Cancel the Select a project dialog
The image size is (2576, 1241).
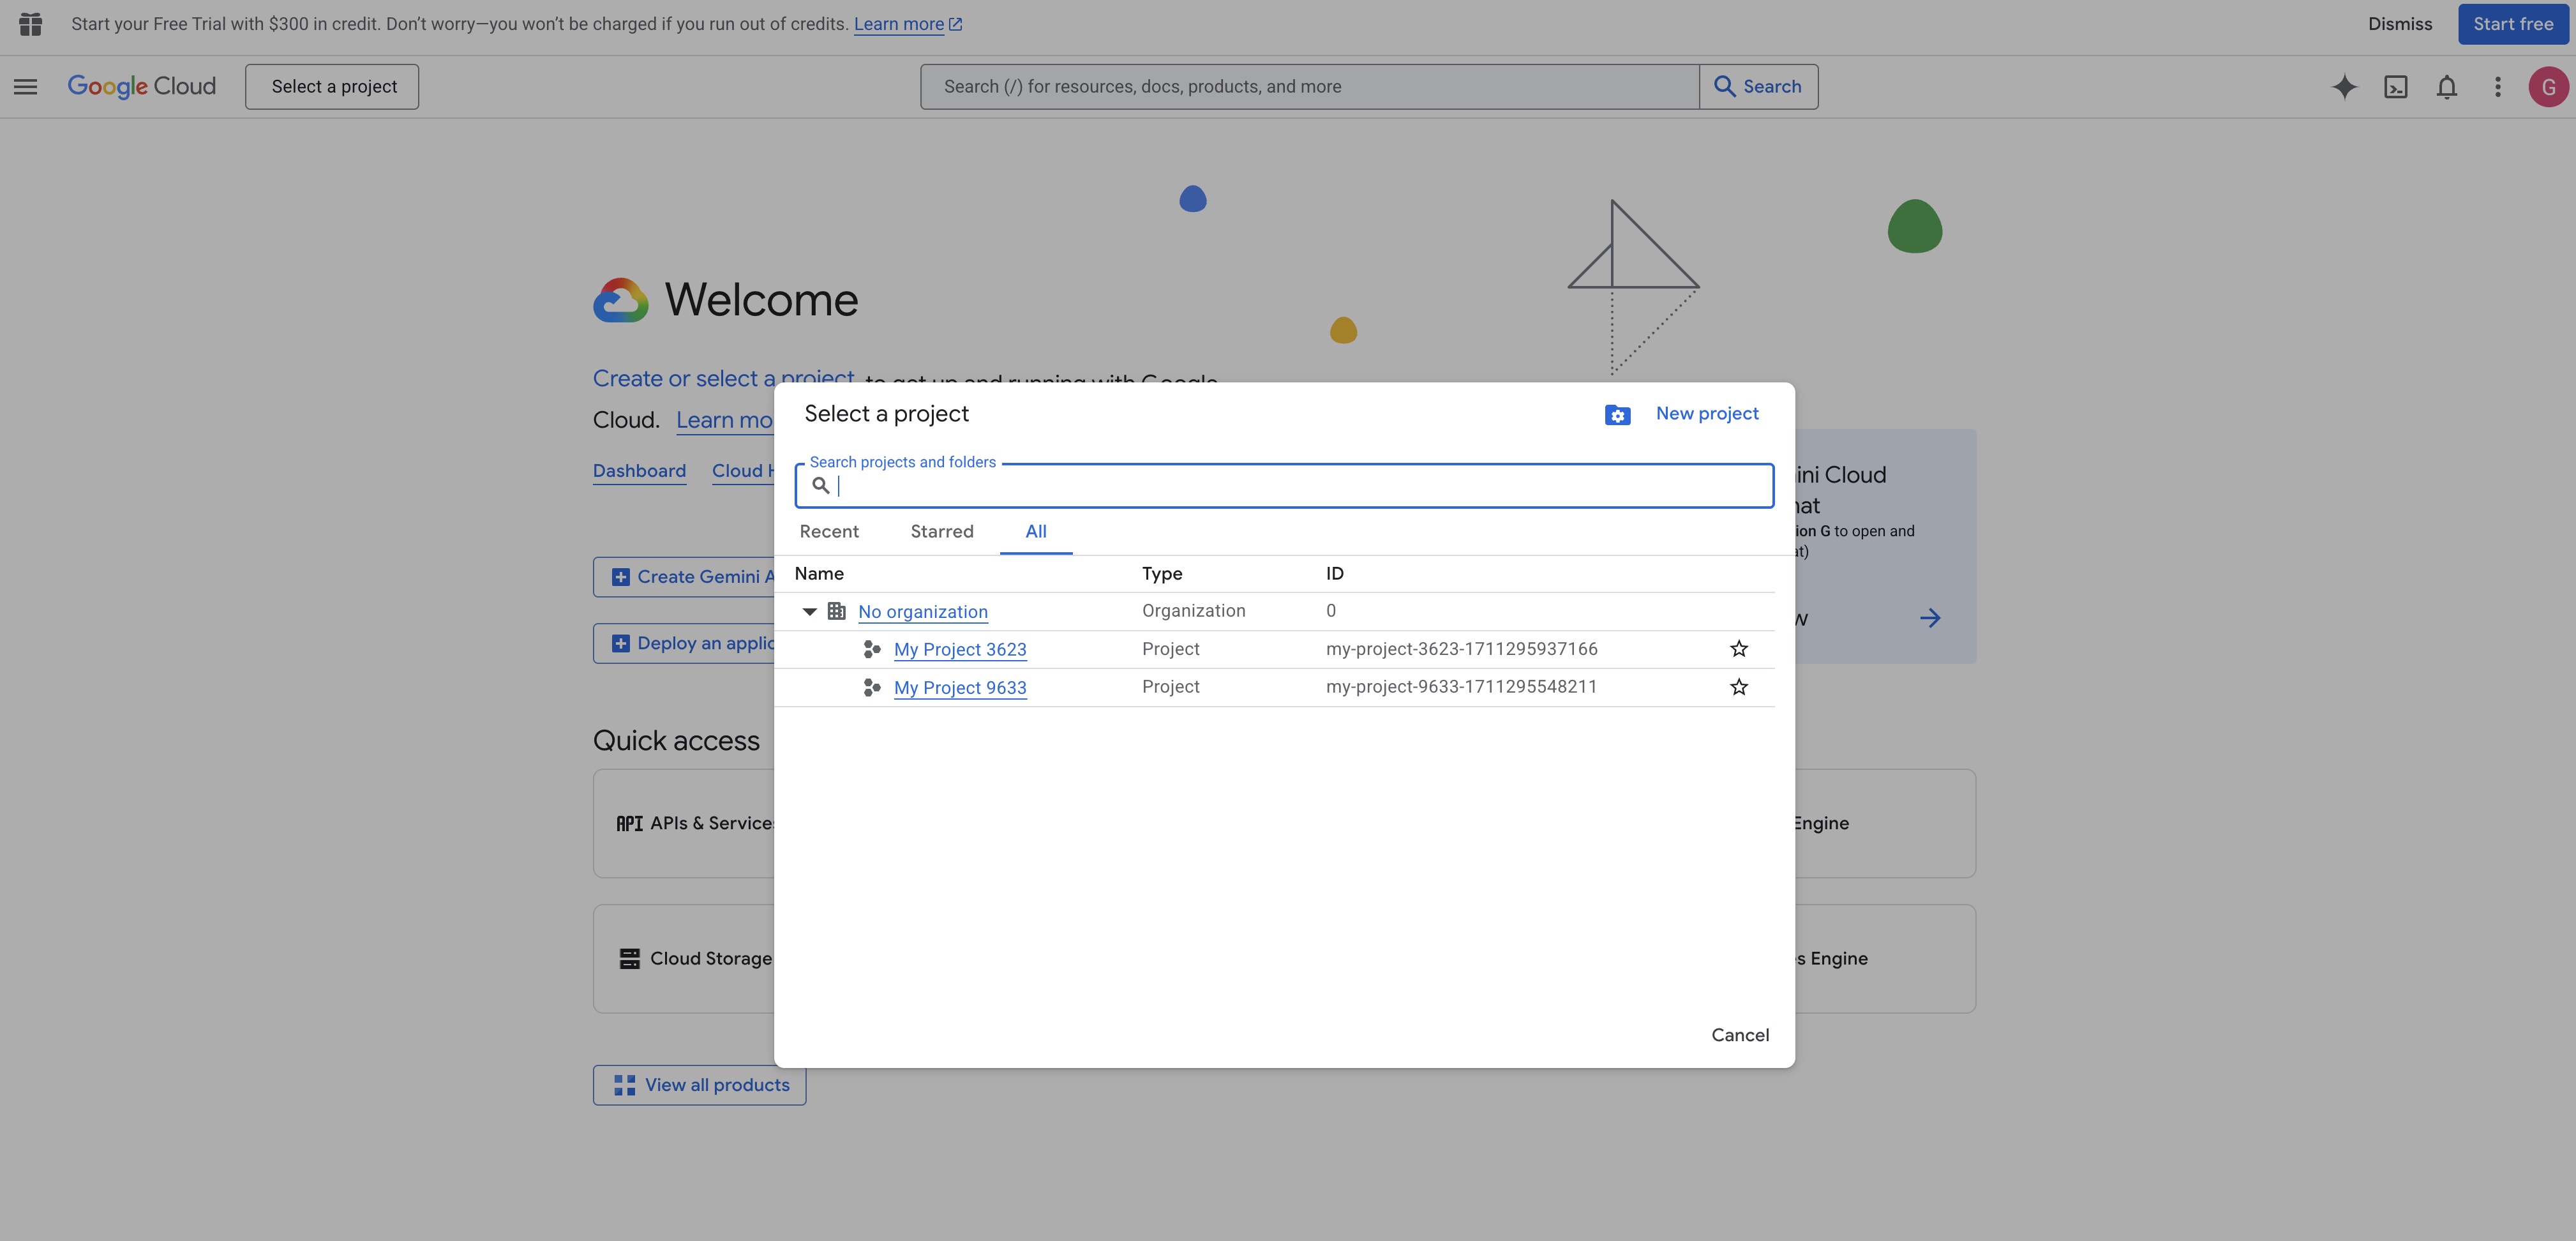click(x=1739, y=1035)
